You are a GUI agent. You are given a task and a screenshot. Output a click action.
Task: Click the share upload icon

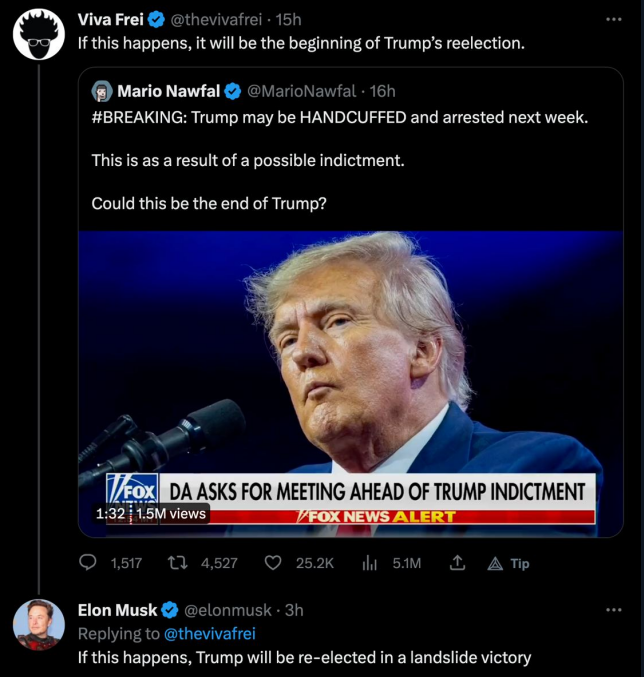click(458, 563)
